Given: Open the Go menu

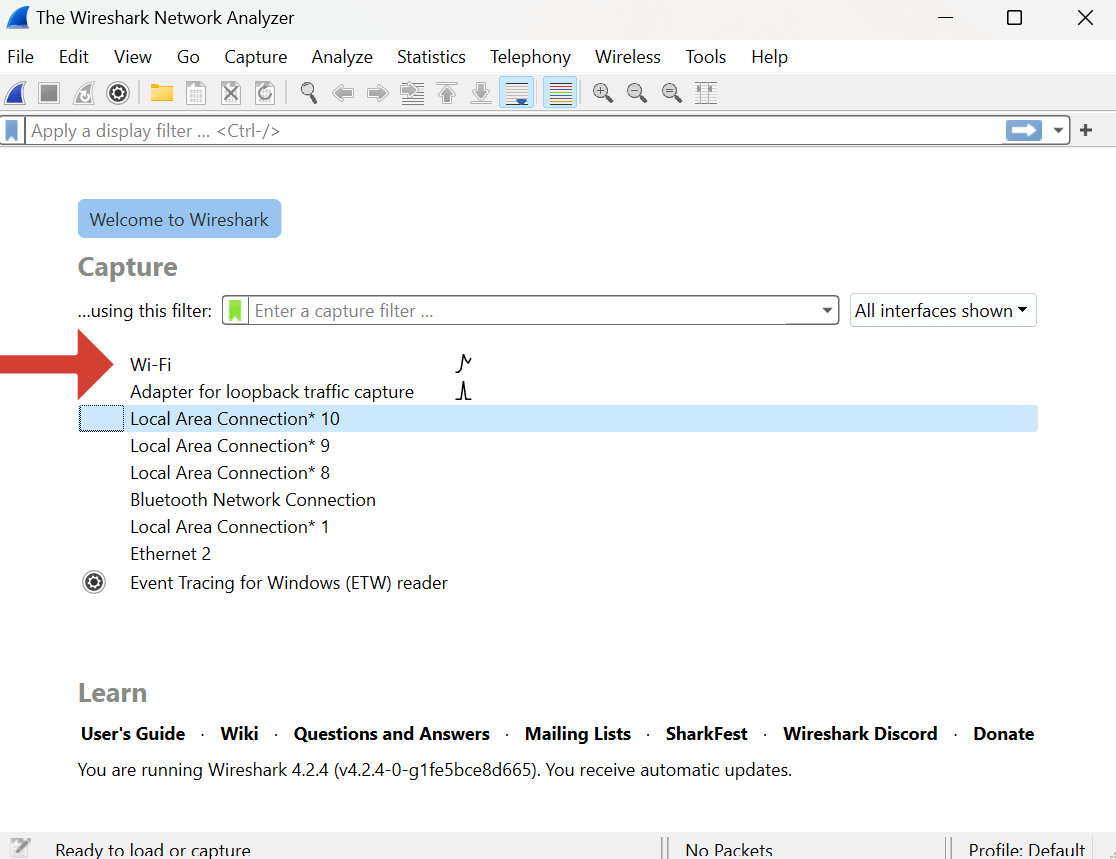Looking at the screenshot, I should [x=188, y=57].
